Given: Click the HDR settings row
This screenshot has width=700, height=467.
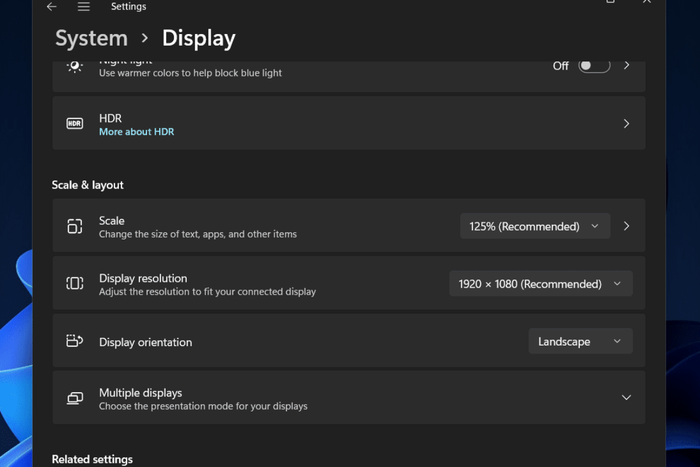Looking at the screenshot, I should tap(349, 123).
